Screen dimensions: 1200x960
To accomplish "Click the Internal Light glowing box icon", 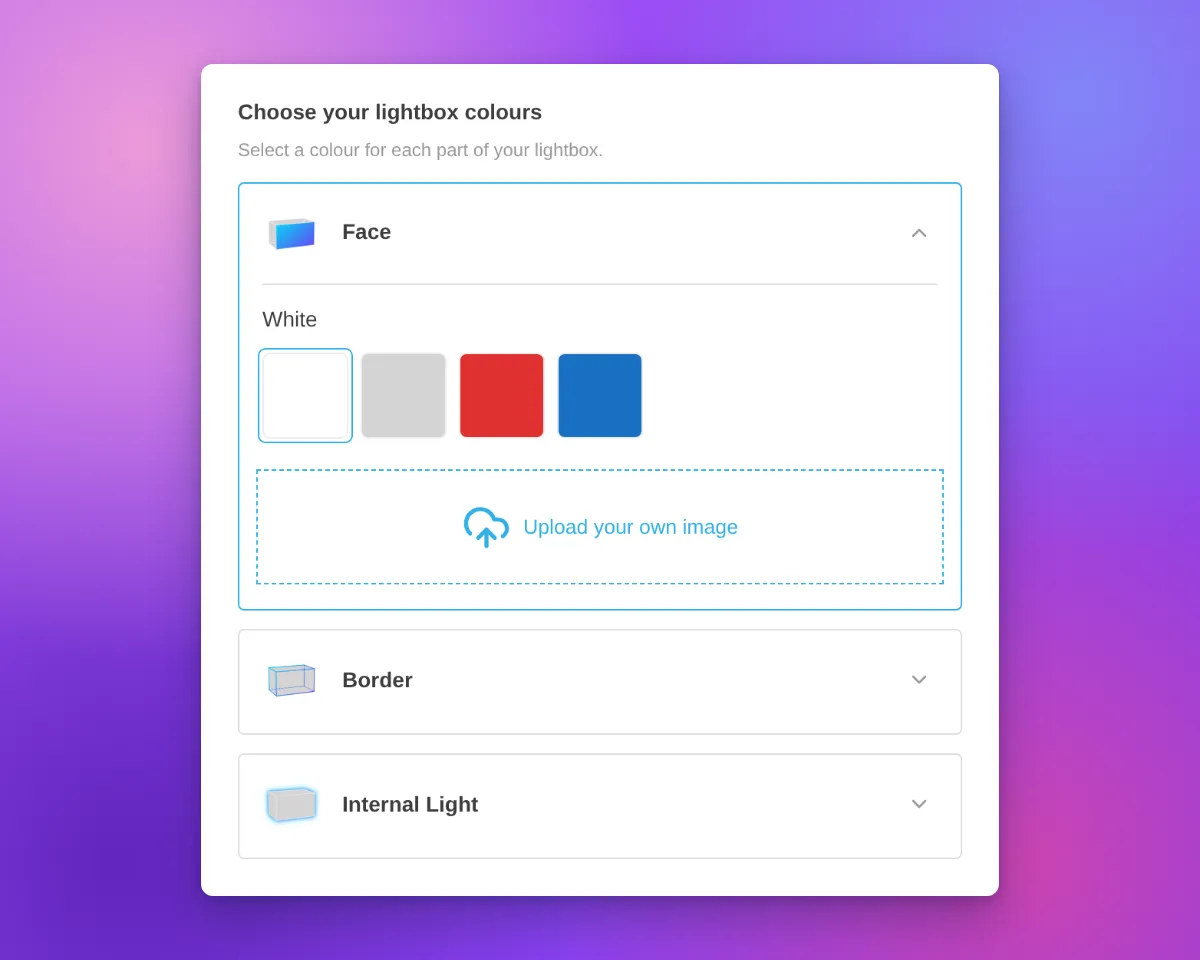I will pyautogui.click(x=291, y=804).
